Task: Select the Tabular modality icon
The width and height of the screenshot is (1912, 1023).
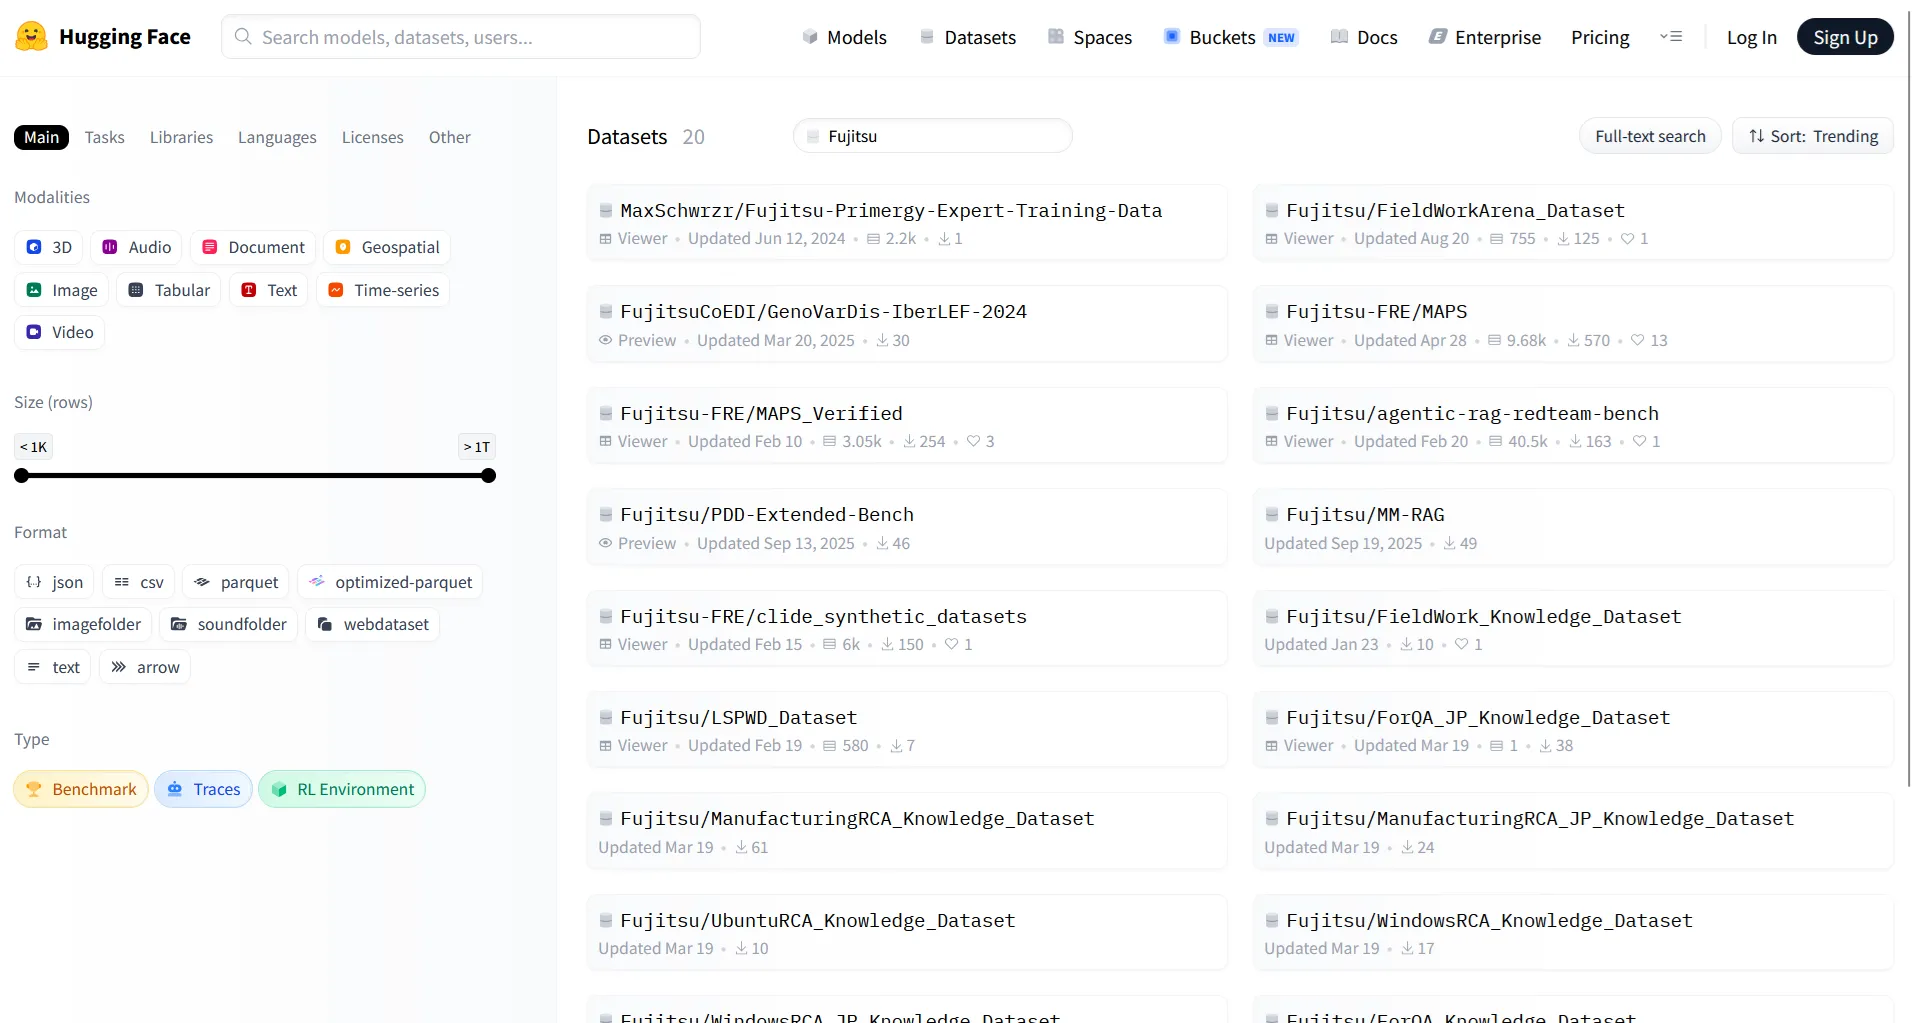Action: 136,290
